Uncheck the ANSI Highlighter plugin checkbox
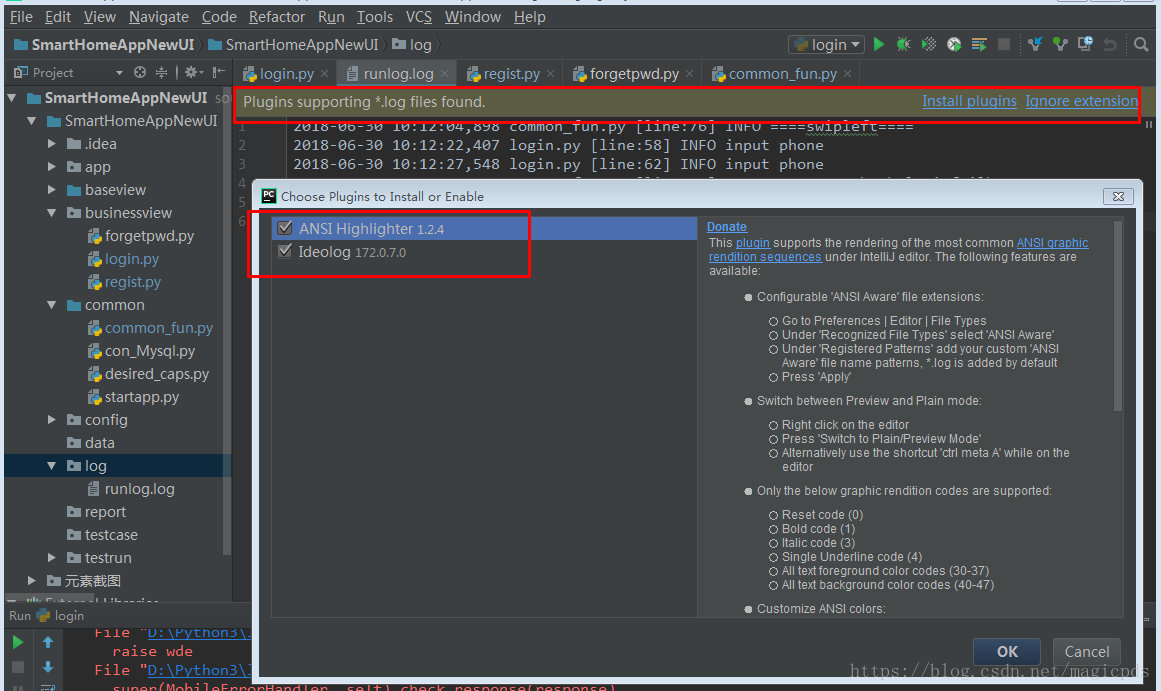This screenshot has width=1161, height=691. click(285, 228)
